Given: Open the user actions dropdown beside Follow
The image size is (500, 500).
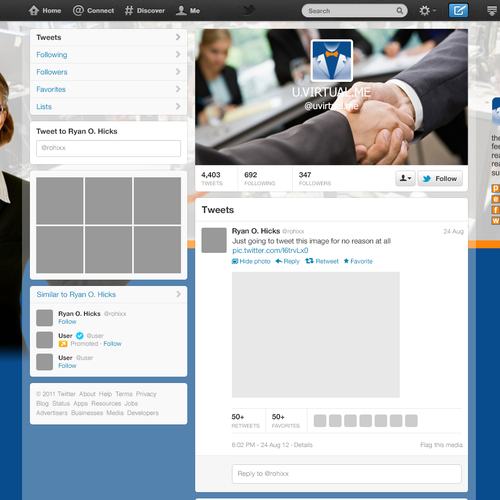Looking at the screenshot, I should (405, 178).
